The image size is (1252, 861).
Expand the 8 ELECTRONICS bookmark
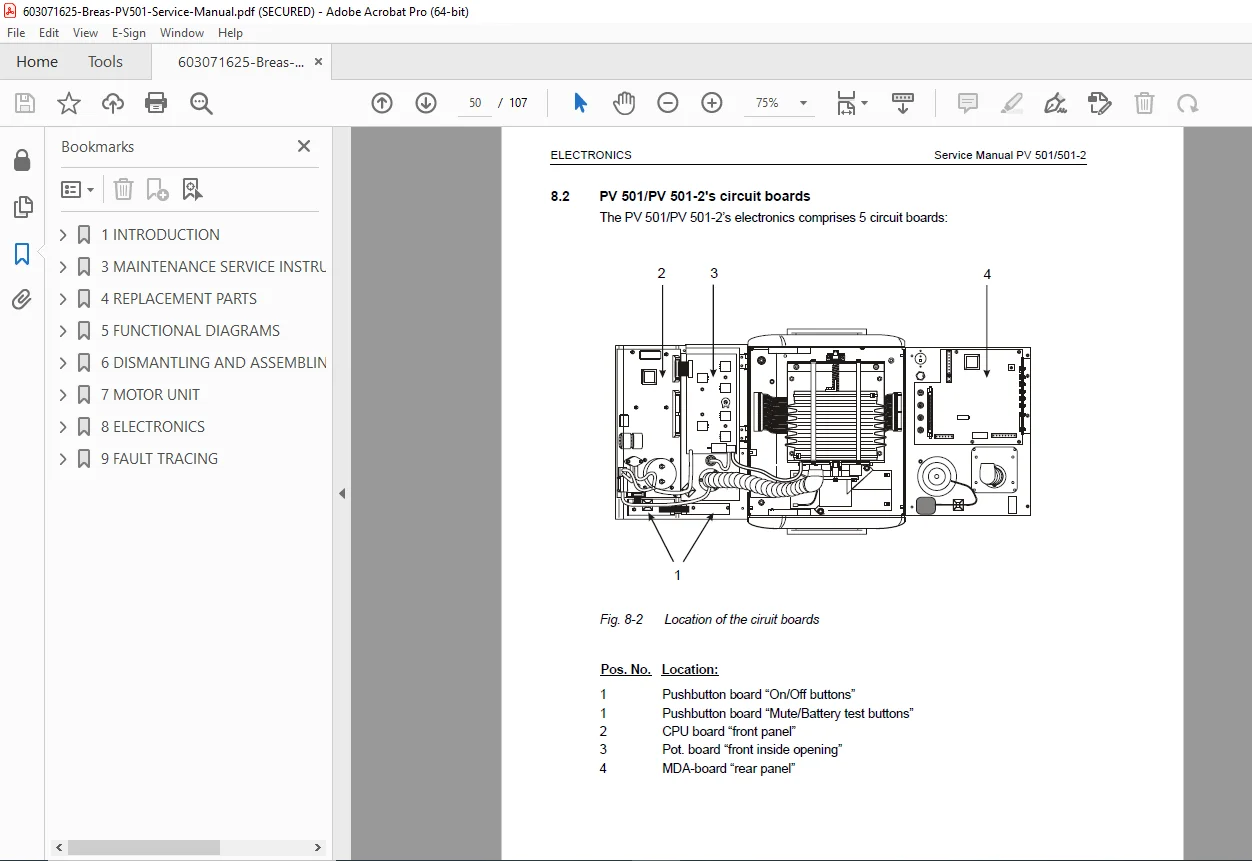tap(63, 427)
